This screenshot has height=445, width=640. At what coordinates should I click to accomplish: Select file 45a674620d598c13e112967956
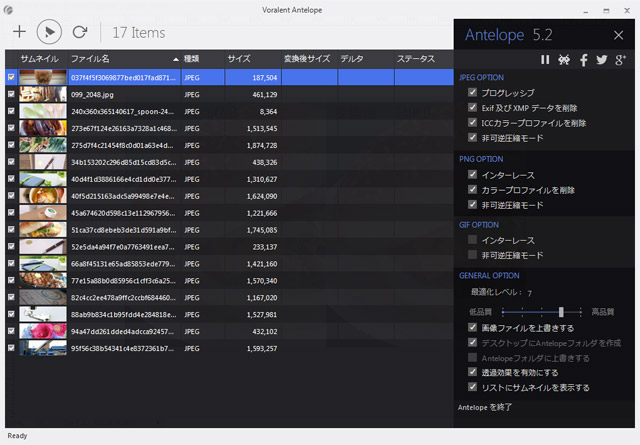coord(123,213)
